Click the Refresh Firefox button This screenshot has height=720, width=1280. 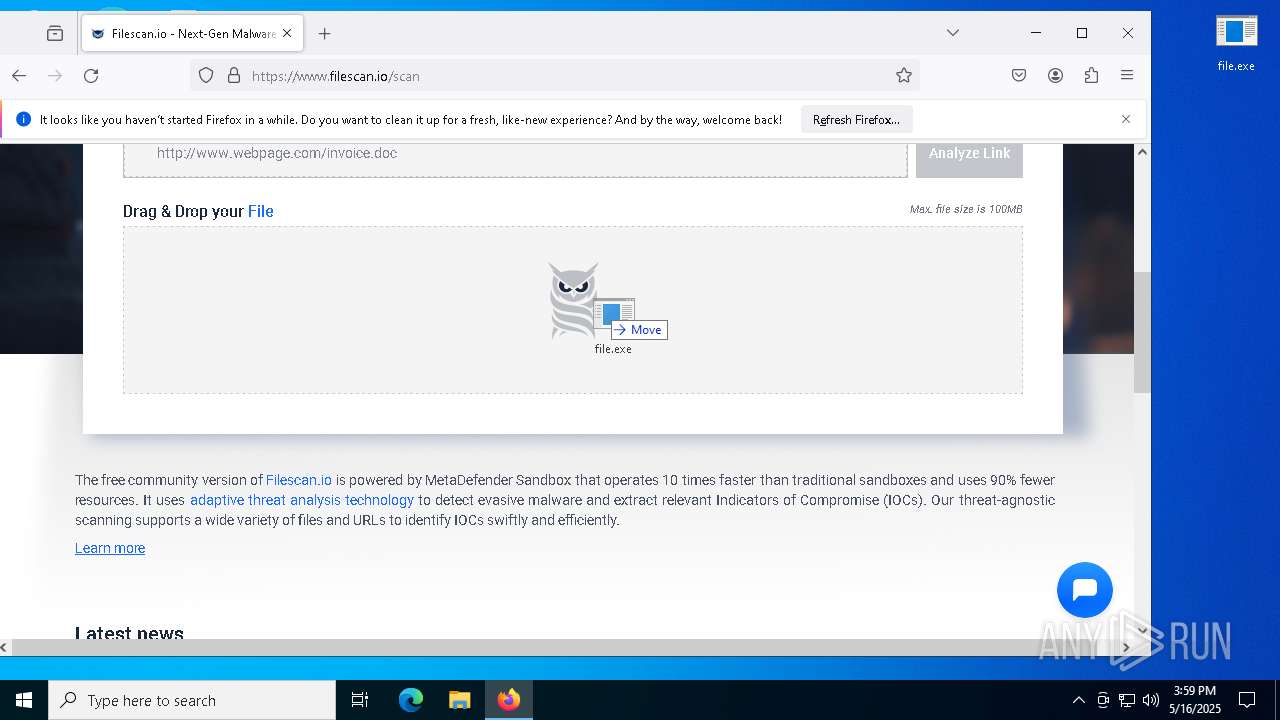(x=856, y=119)
